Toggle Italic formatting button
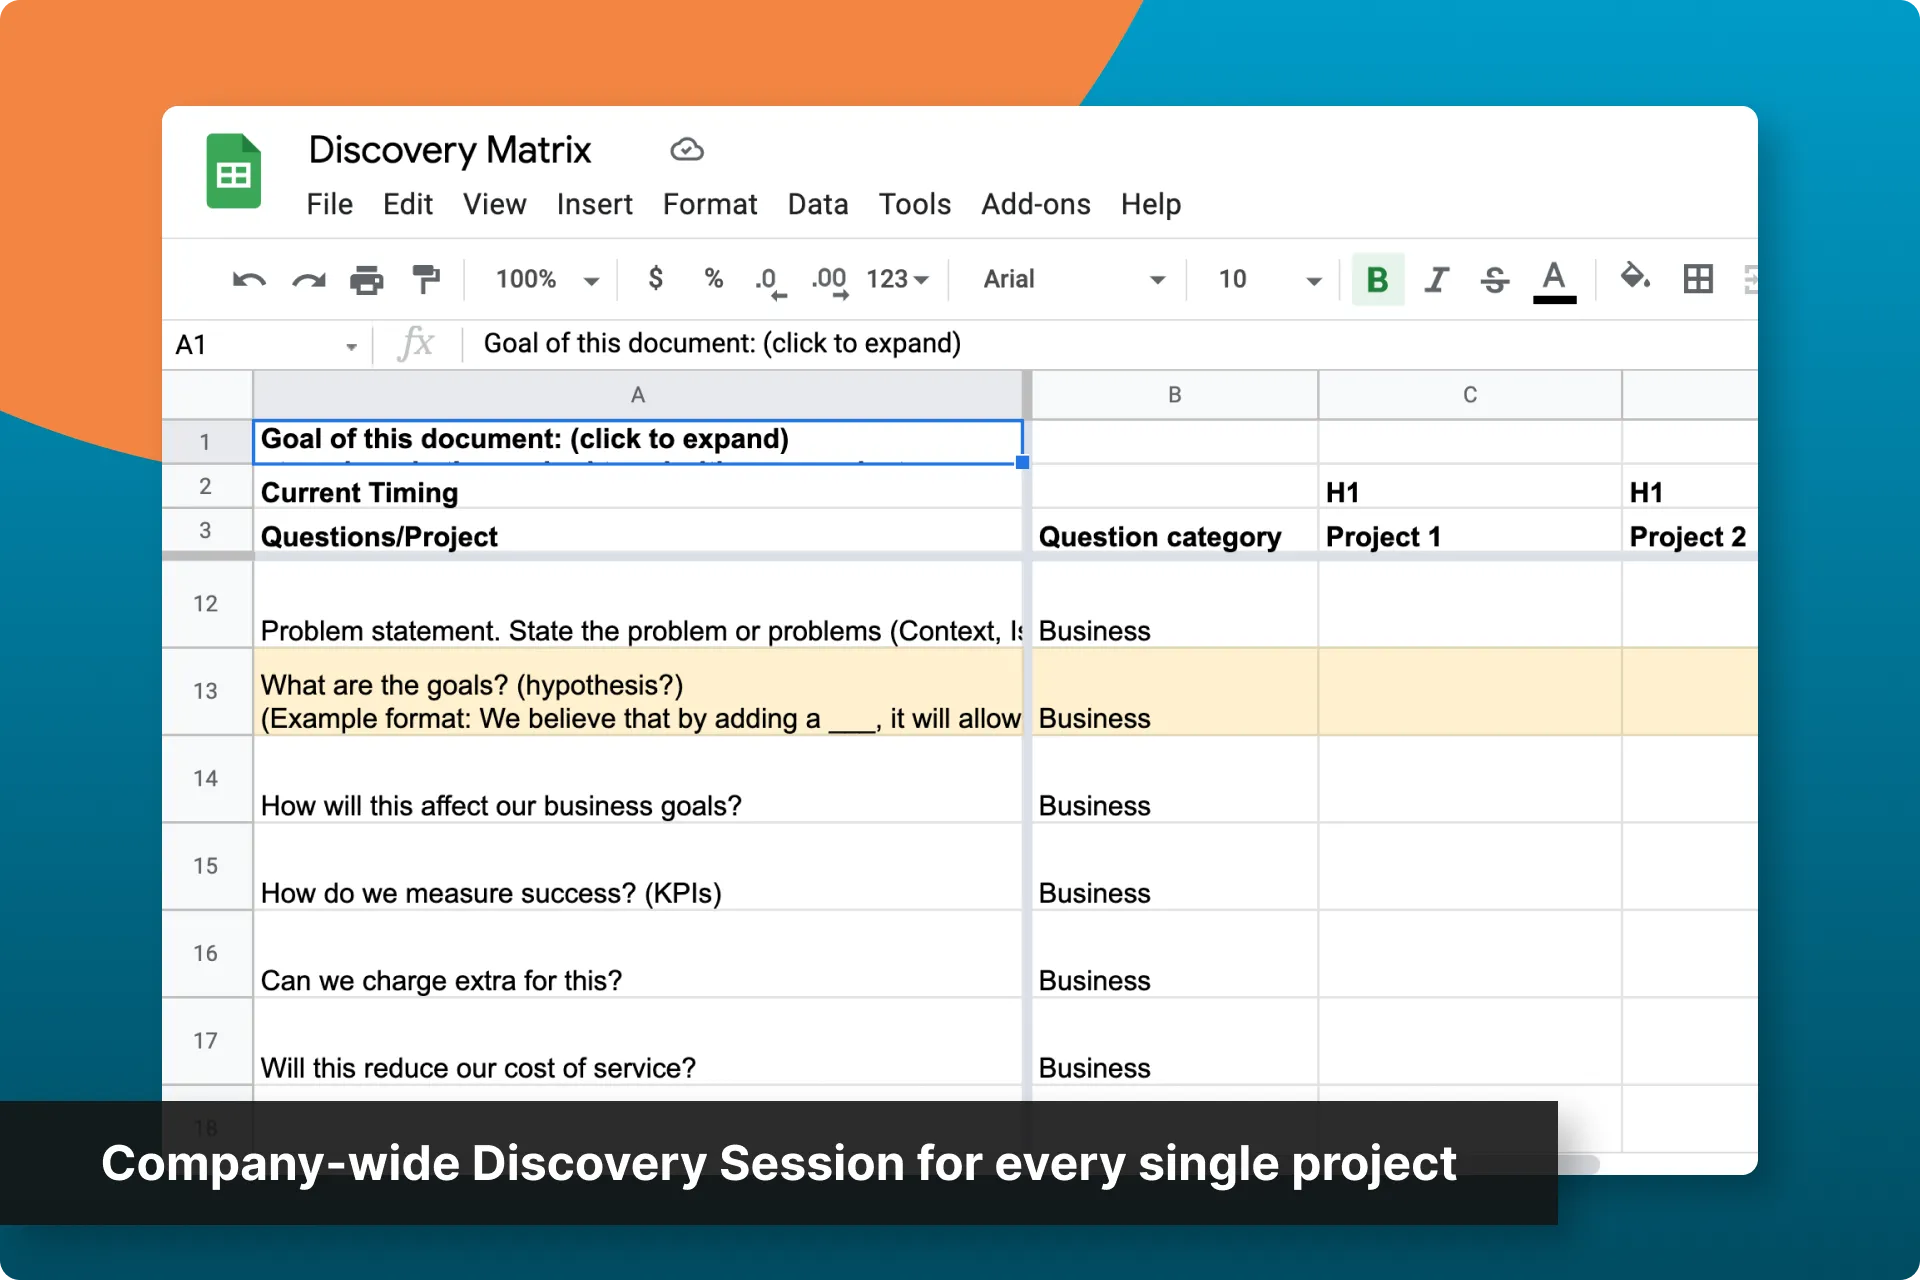Image resolution: width=1920 pixels, height=1280 pixels. coord(1436,279)
